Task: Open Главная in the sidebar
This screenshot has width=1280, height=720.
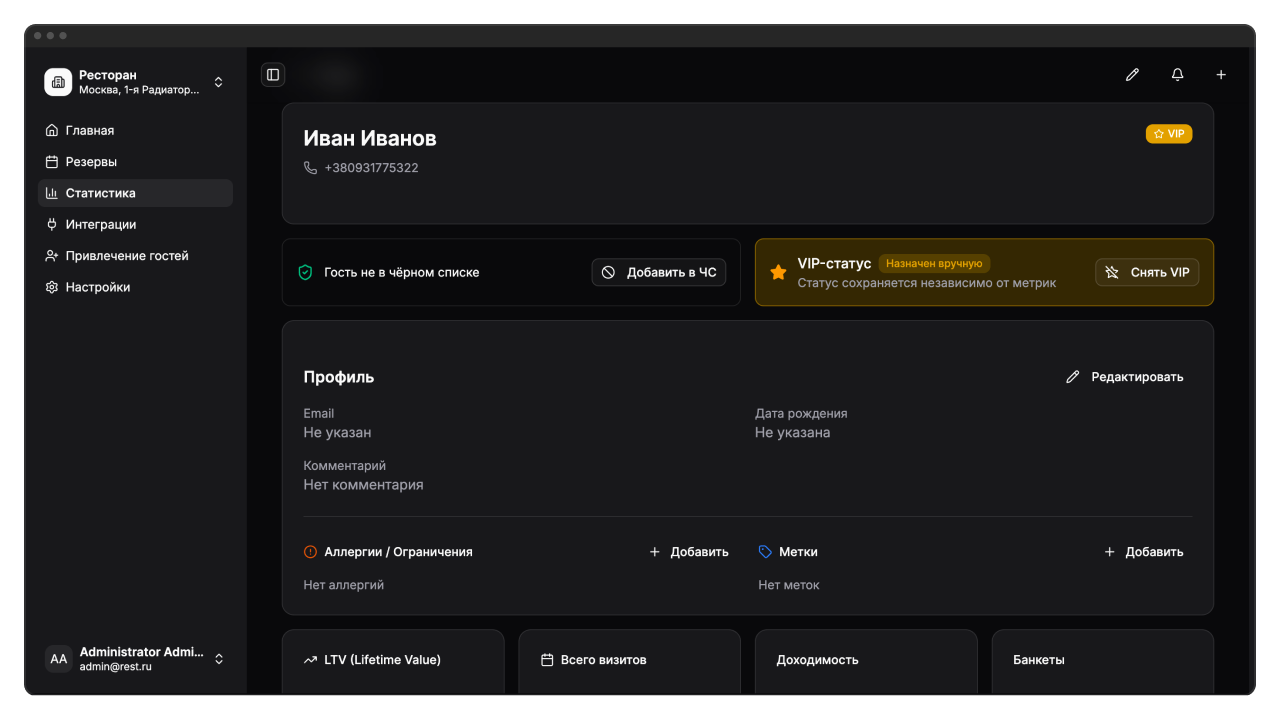Action: coord(90,131)
